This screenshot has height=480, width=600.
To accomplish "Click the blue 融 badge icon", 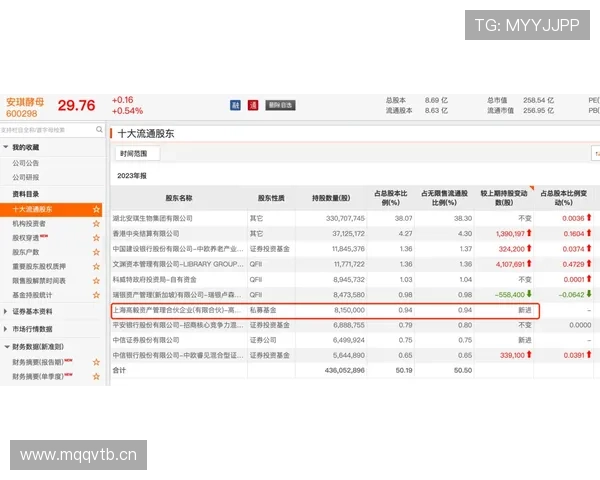I will tap(235, 105).
